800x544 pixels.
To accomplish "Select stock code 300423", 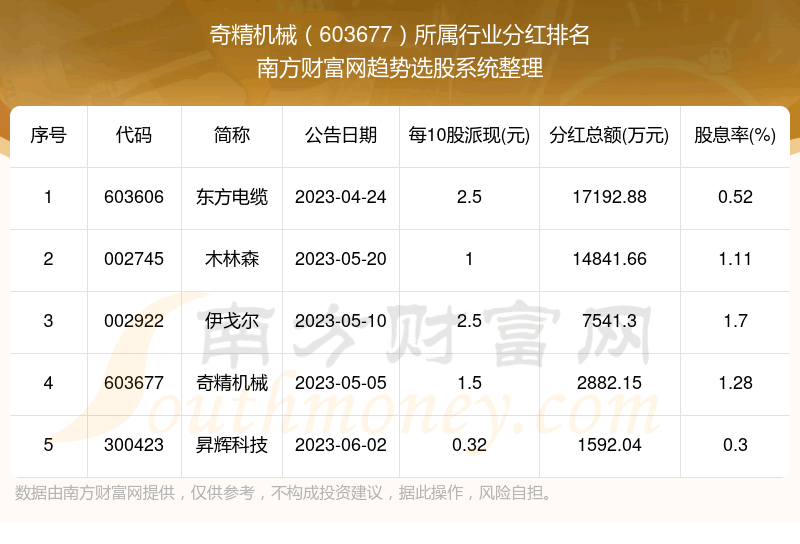I will (134, 445).
